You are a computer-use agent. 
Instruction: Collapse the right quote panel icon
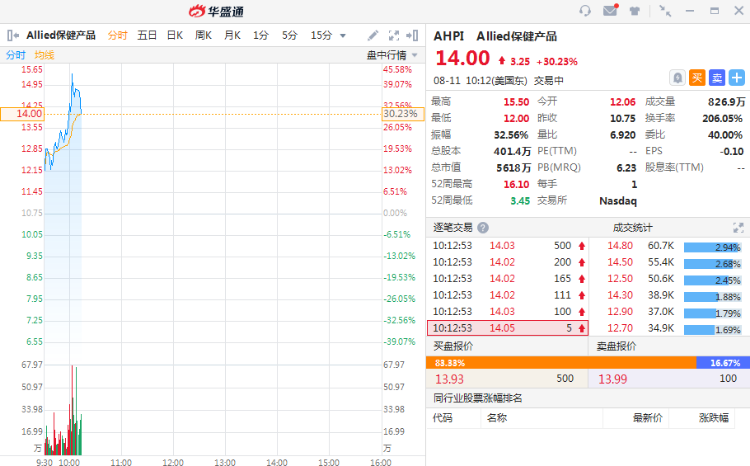[412, 35]
